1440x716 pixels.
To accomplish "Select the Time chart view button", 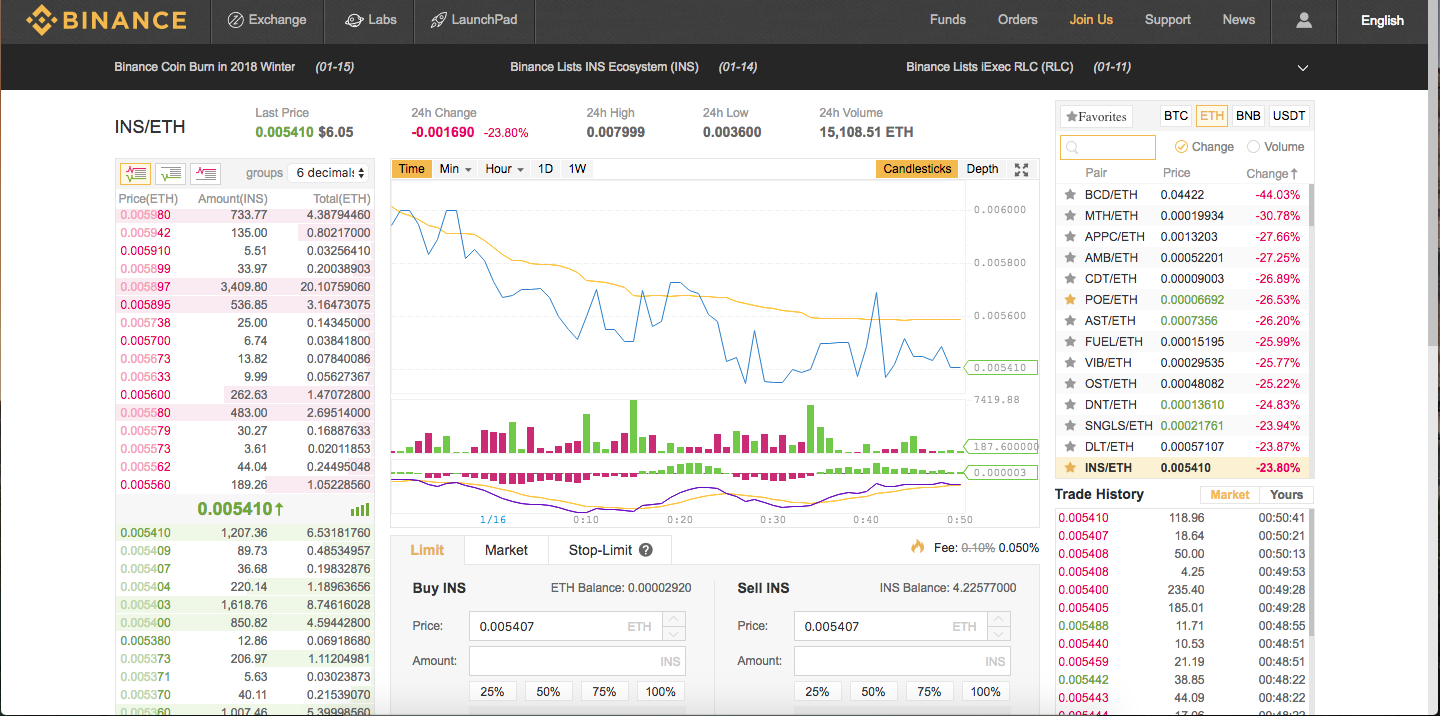I will [412, 169].
